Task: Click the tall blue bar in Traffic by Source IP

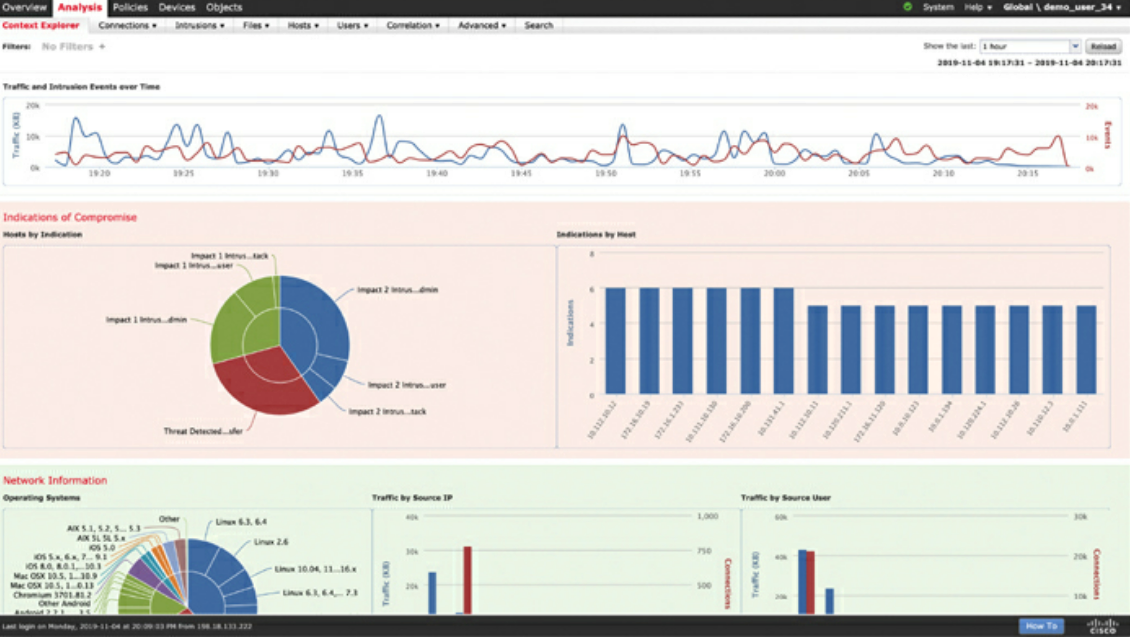Action: [x=432, y=593]
